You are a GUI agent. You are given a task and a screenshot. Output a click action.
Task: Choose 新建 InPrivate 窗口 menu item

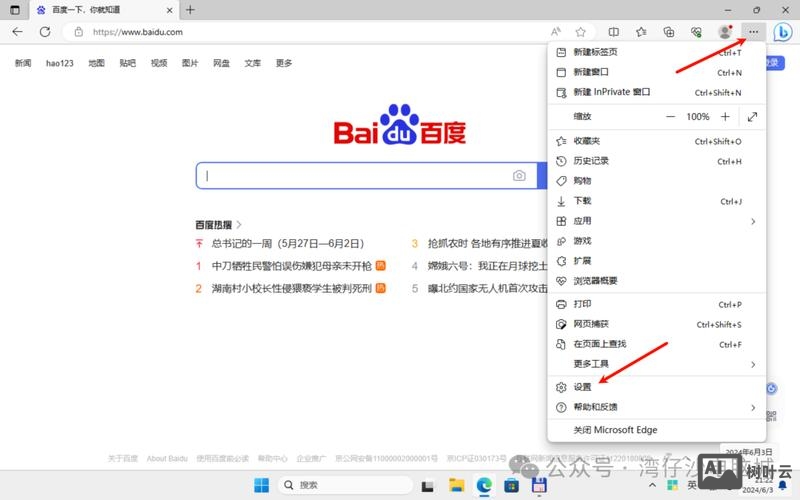tap(656, 92)
